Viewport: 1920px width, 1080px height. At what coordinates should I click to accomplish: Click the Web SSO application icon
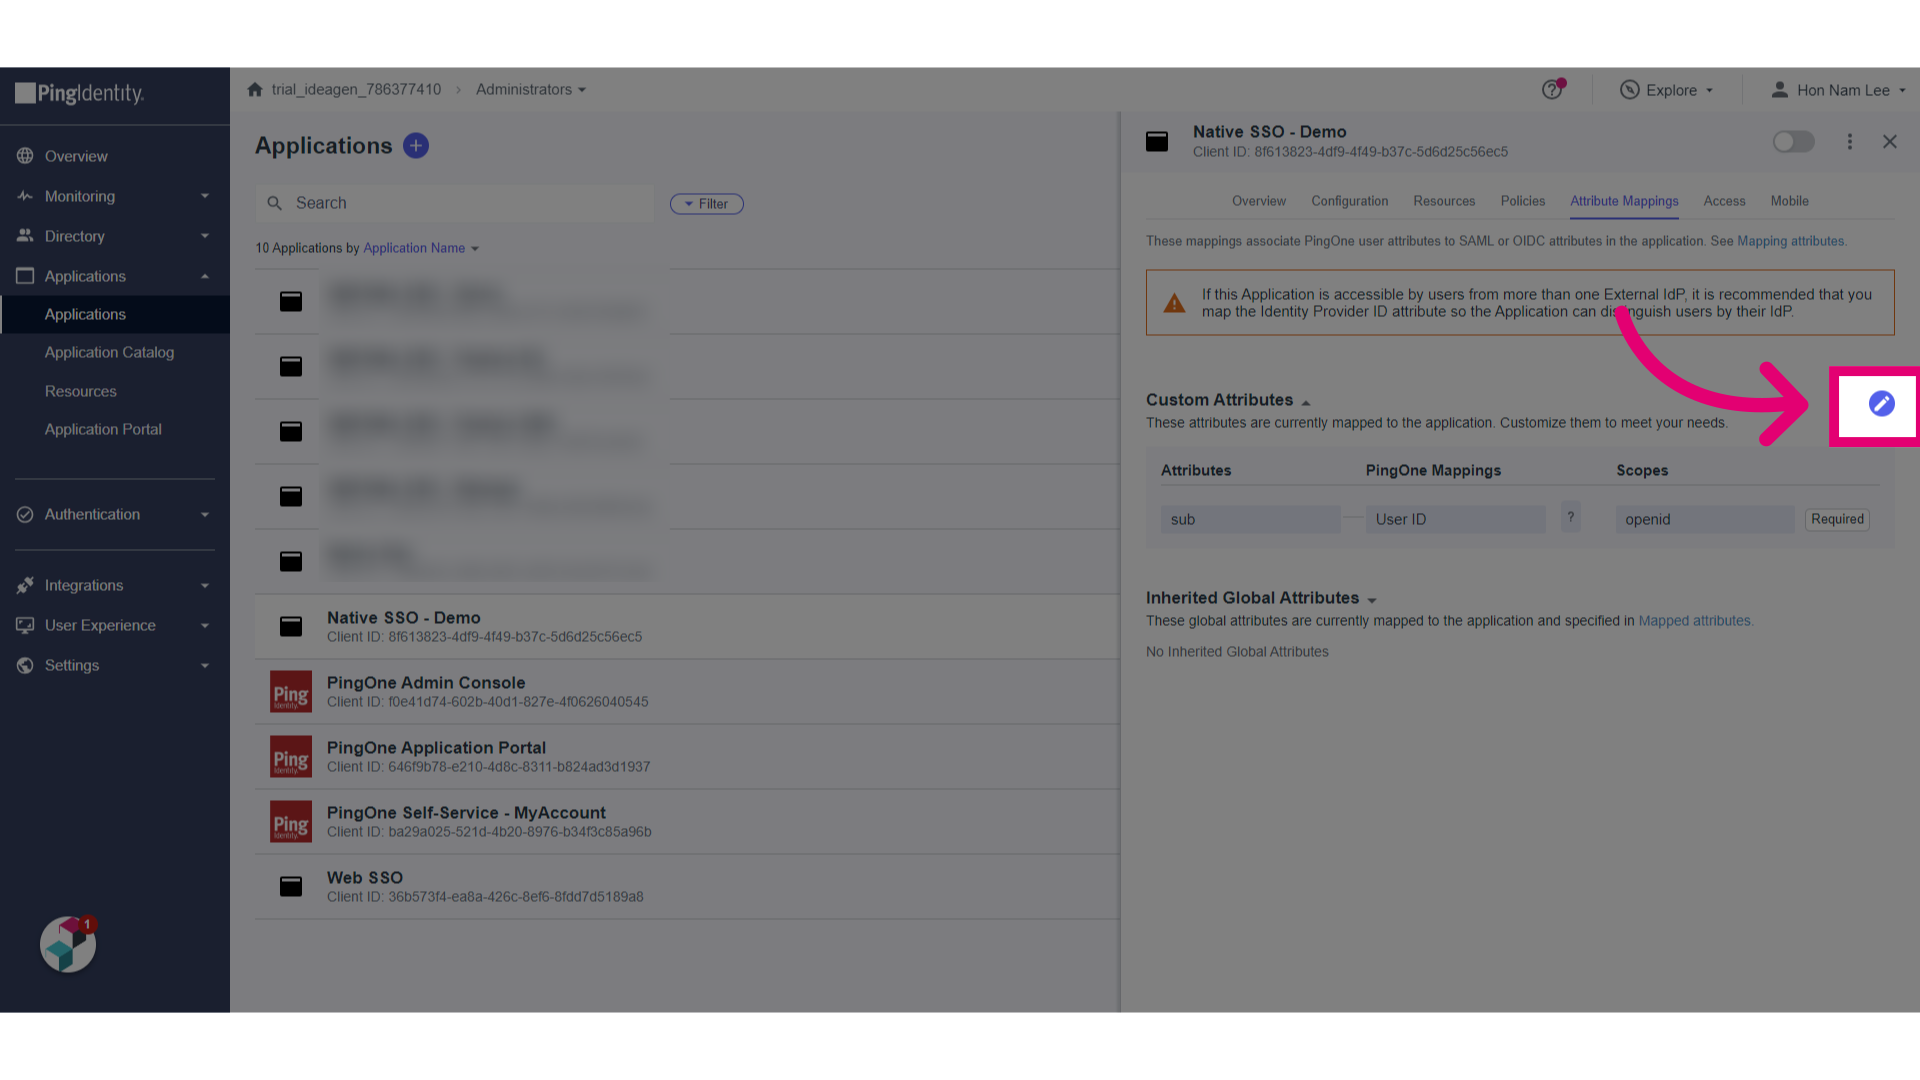pyautogui.click(x=291, y=886)
